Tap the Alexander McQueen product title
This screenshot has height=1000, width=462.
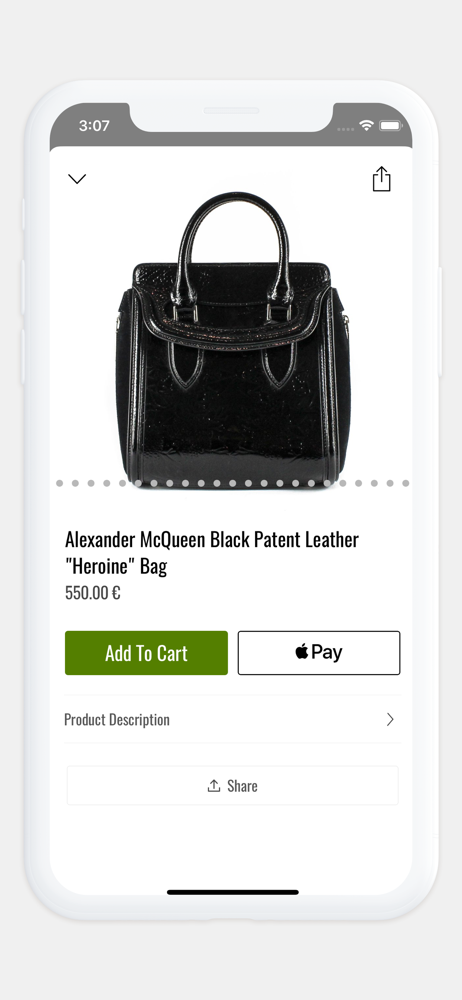coord(212,552)
